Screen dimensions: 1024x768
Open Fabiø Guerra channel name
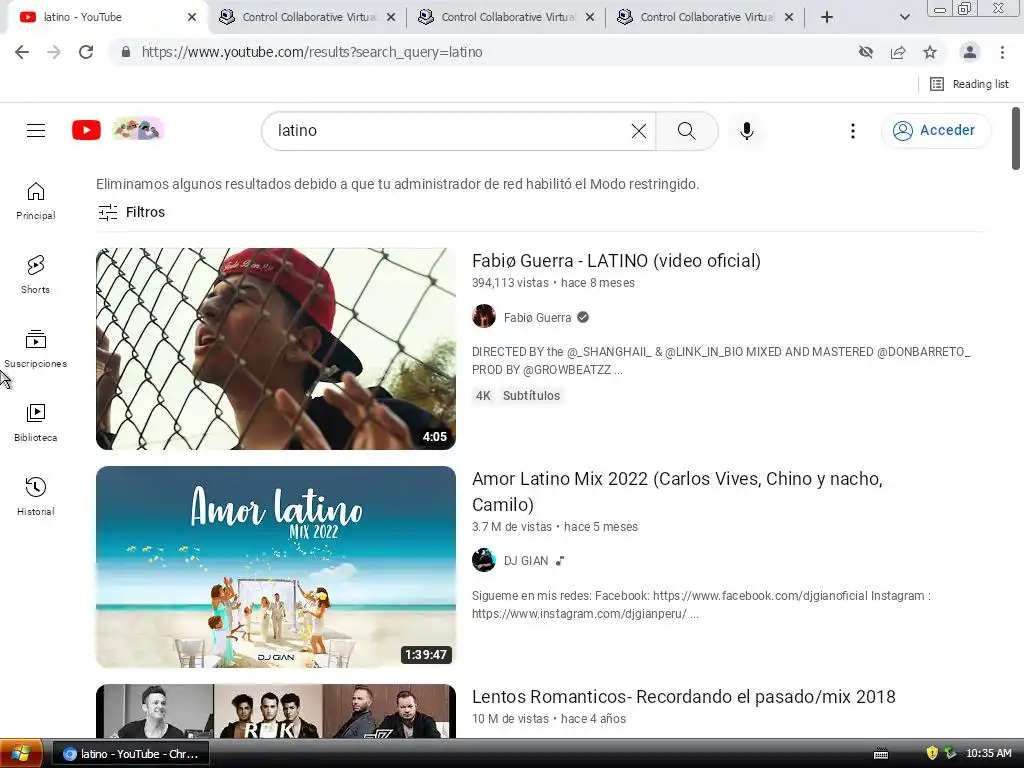(537, 317)
